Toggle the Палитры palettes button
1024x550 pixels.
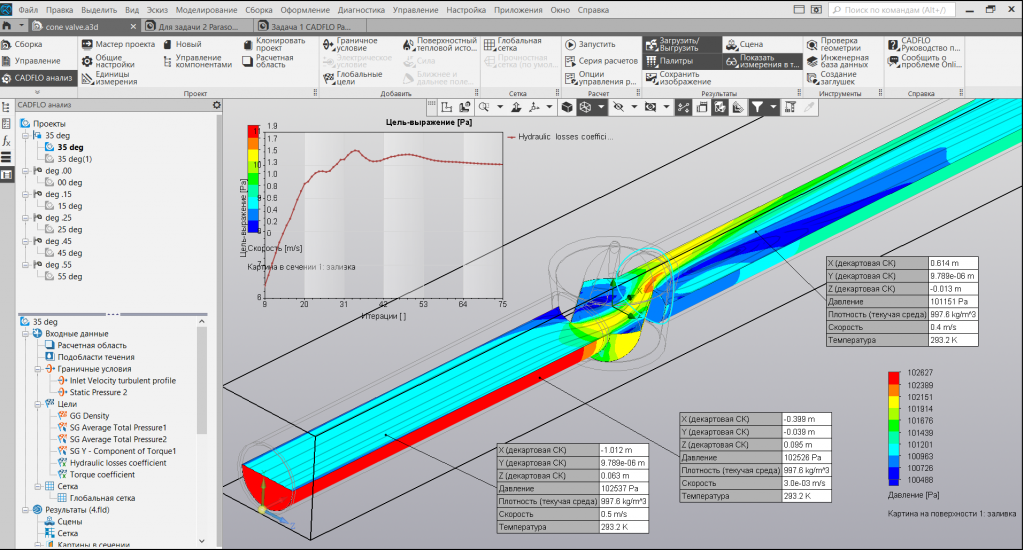coord(682,61)
